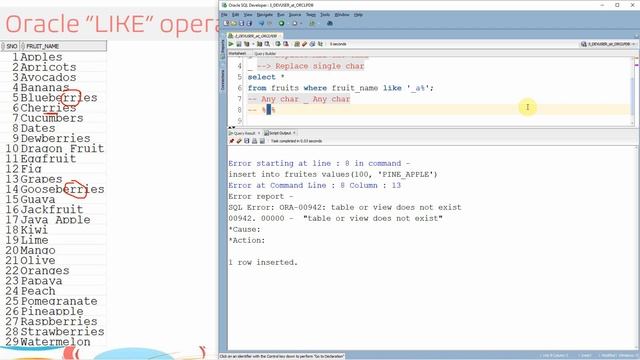The image size is (640, 360).
Task: Click the Clear eraser icon in worksheet toolbar
Action: (304, 44)
